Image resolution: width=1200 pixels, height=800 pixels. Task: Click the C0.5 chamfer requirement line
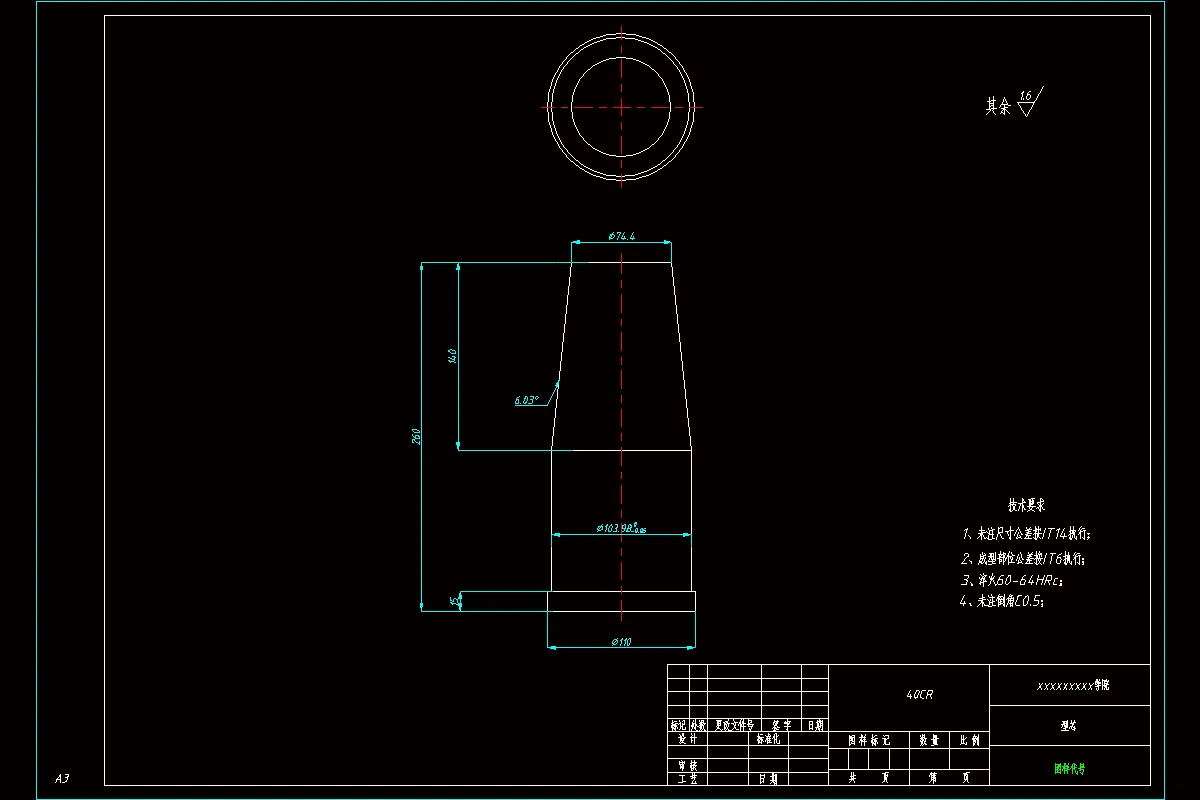(x=1002, y=602)
